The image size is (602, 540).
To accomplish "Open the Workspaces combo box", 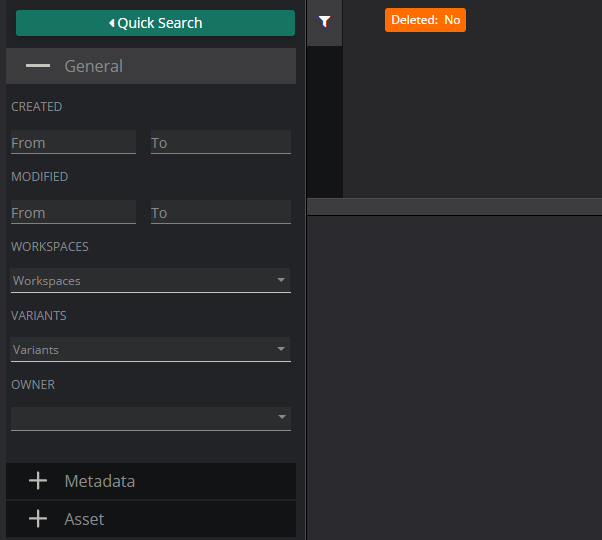I will click(x=140, y=281).
